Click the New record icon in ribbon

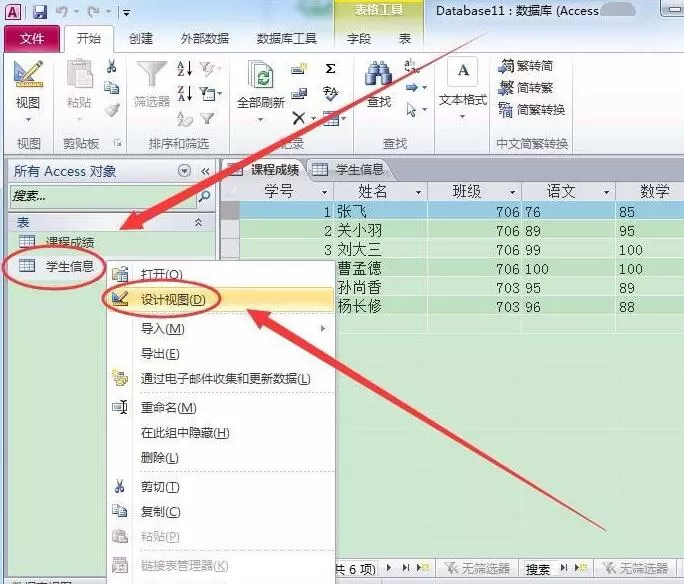click(299, 68)
